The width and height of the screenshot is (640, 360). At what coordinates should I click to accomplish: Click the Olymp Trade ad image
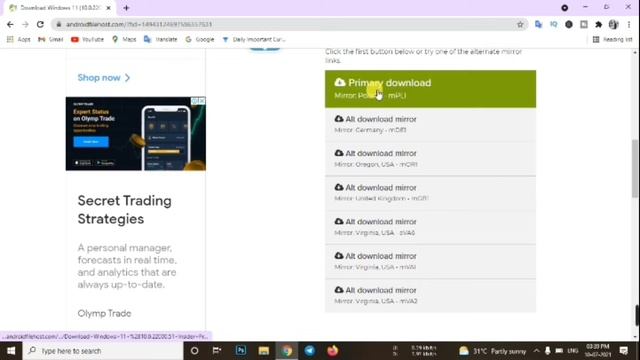[136, 133]
